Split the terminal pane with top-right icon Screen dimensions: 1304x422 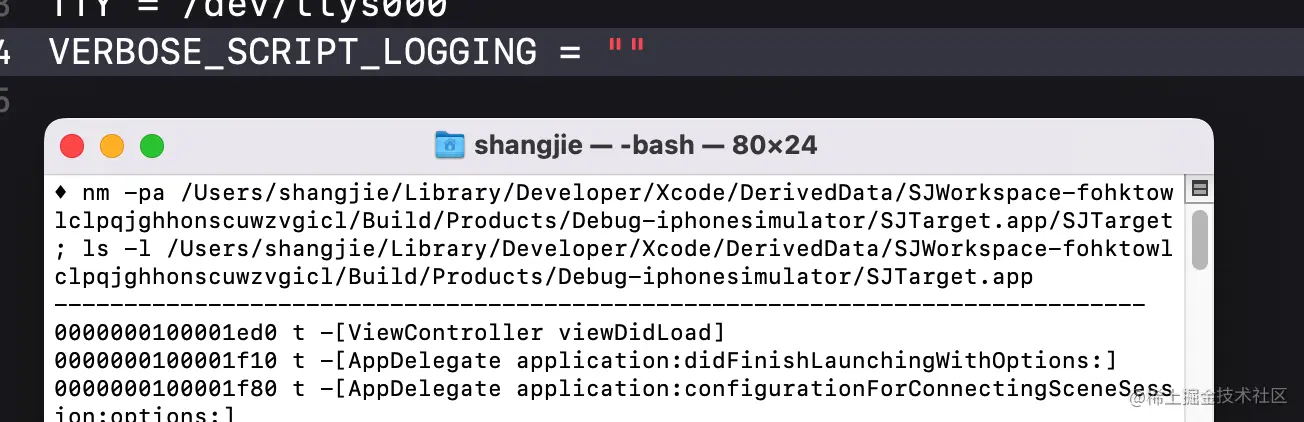click(1200, 189)
